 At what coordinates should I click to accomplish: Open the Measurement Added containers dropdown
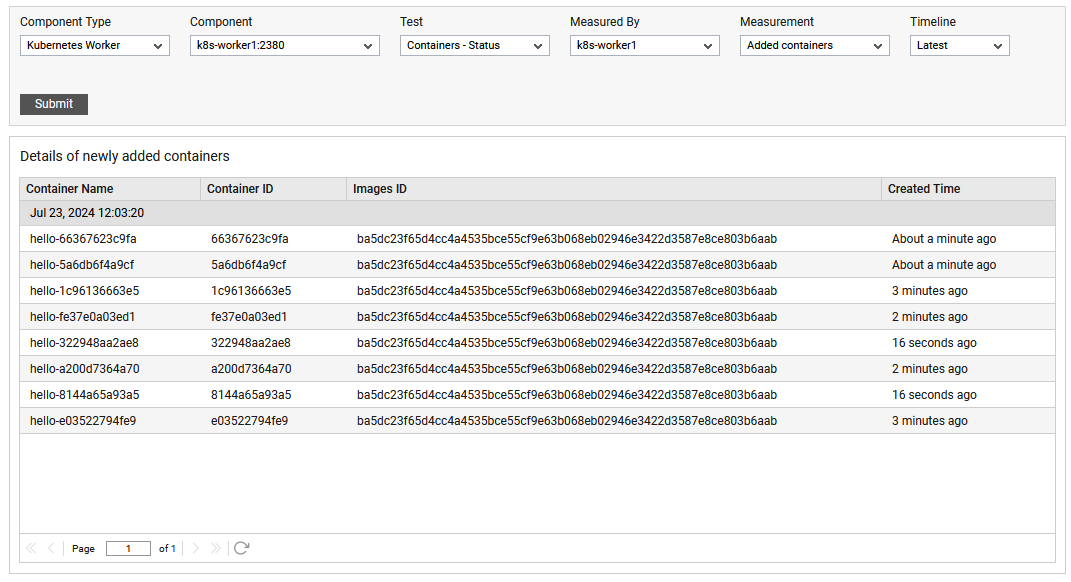pos(815,46)
